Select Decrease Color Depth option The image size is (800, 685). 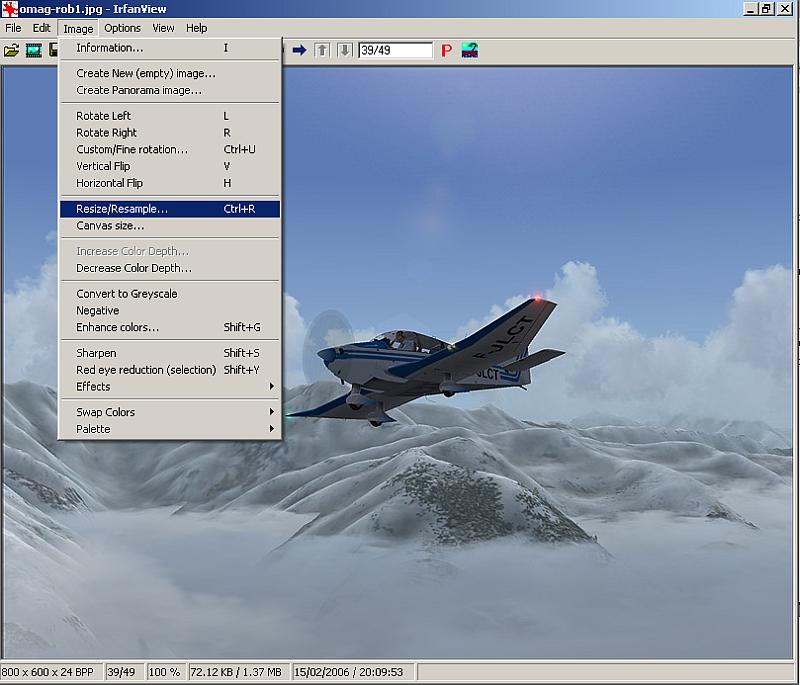[x=133, y=268]
